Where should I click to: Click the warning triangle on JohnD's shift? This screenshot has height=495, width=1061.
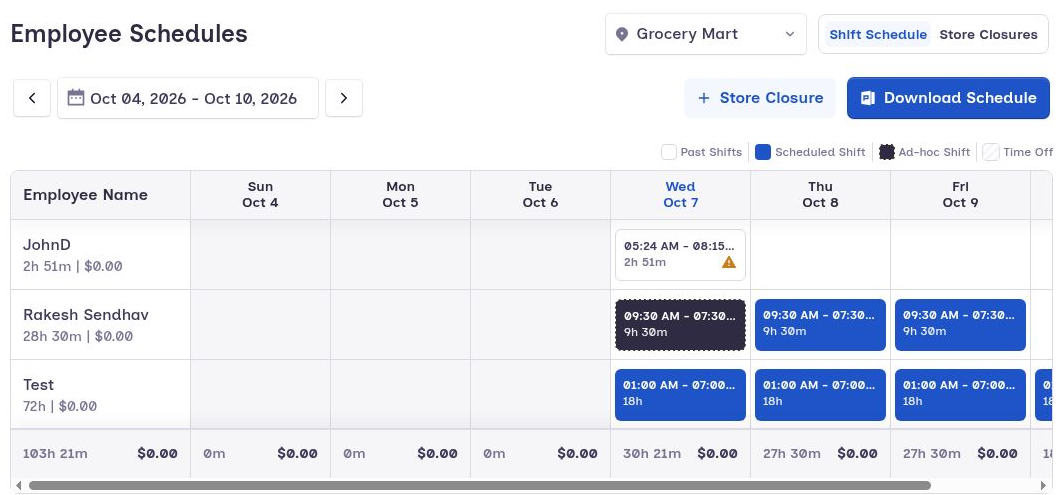coord(729,262)
